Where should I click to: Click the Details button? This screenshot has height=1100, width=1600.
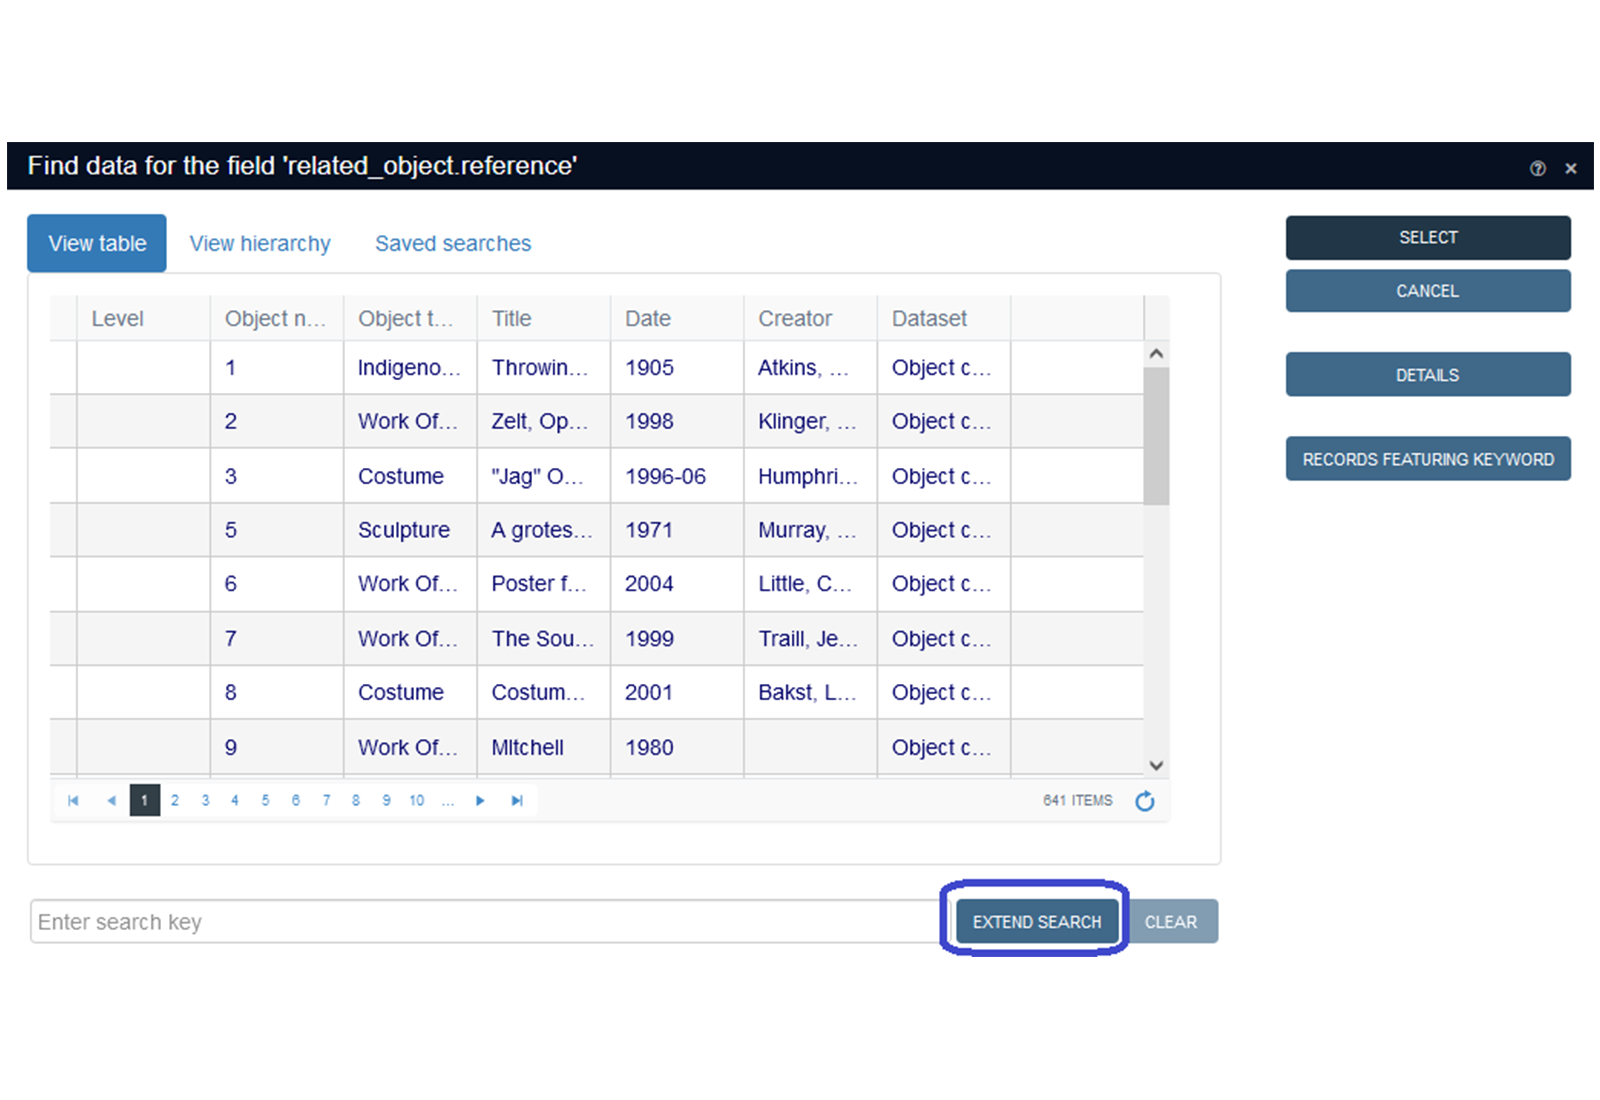tap(1427, 375)
